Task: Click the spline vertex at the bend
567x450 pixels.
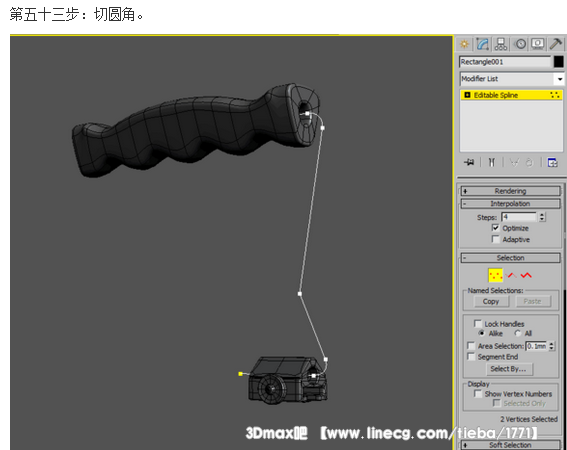Action: 300,294
